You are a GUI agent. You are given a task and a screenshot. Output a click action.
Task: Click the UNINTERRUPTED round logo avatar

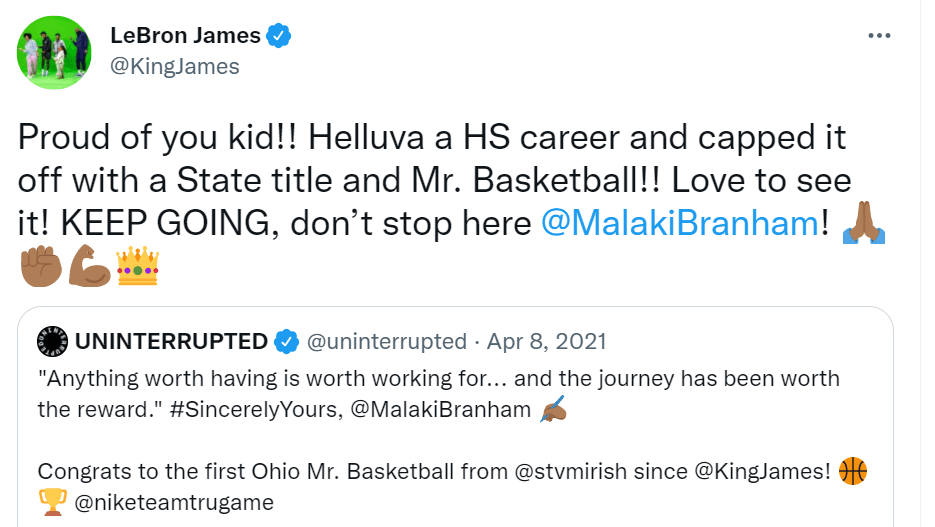pyautogui.click(x=51, y=342)
